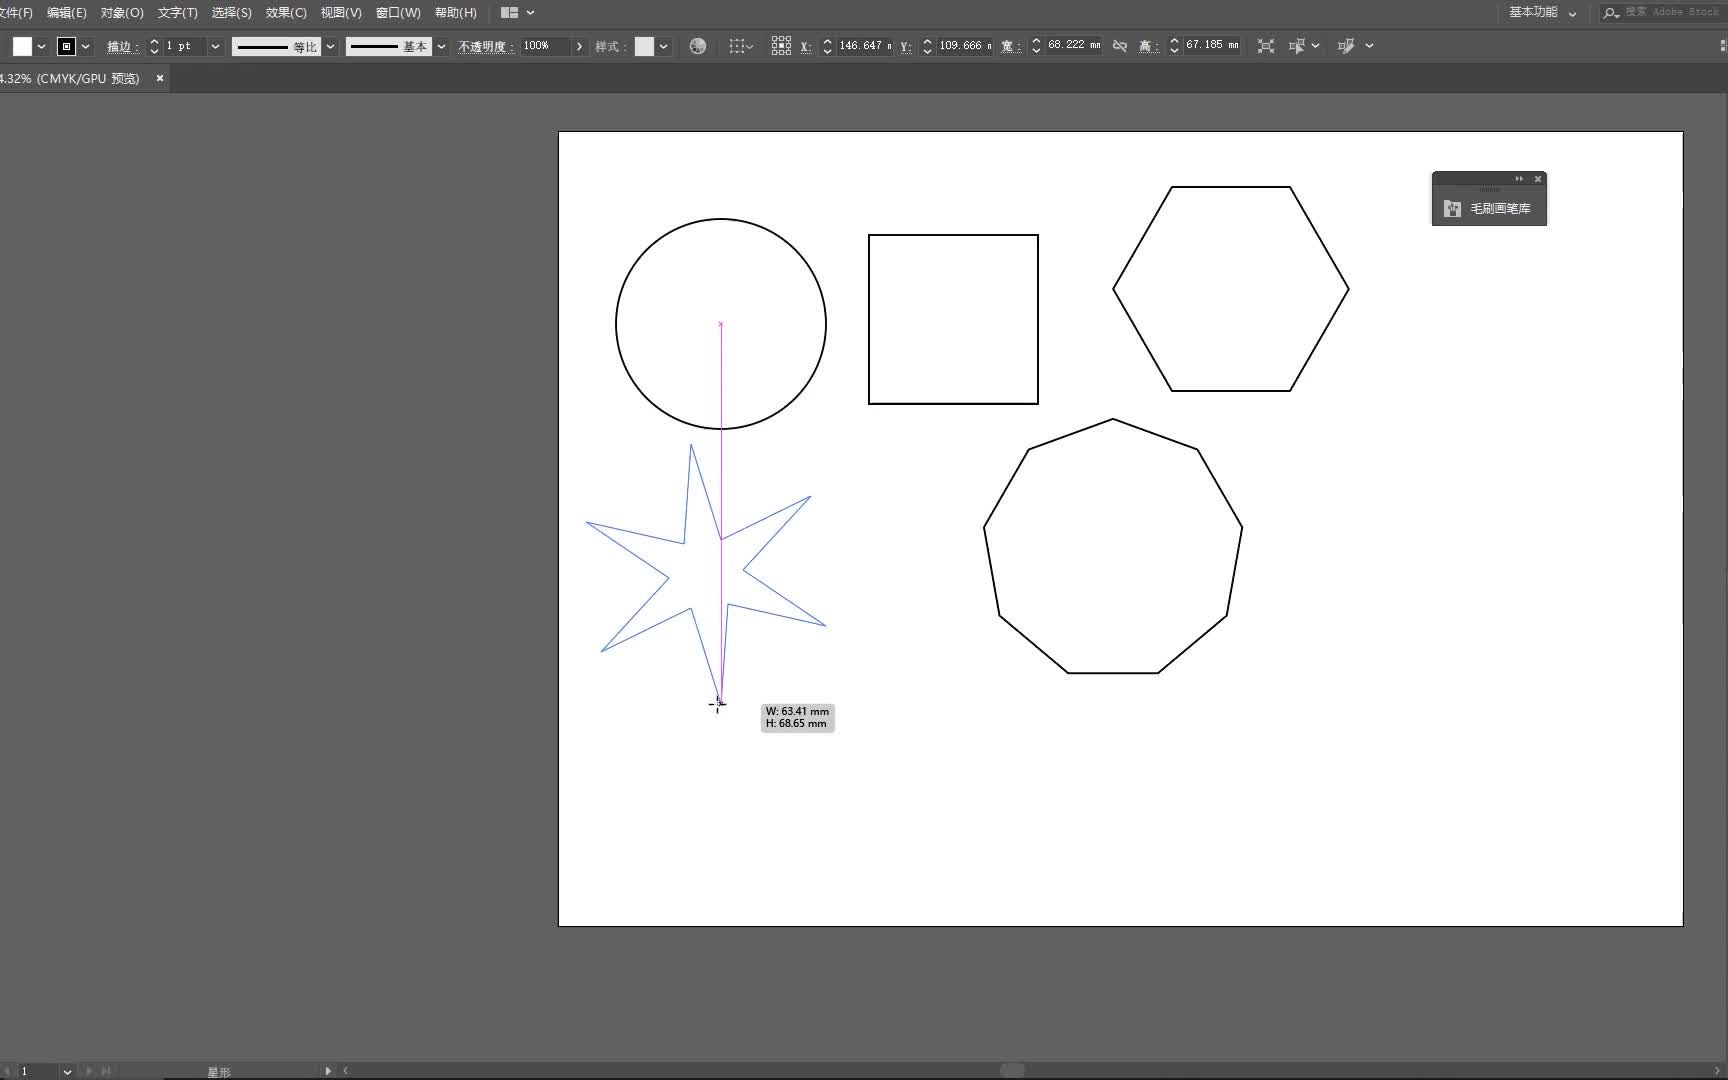The height and width of the screenshot is (1080, 1728).
Task: Expand the opacity slider arrow
Action: click(x=579, y=46)
